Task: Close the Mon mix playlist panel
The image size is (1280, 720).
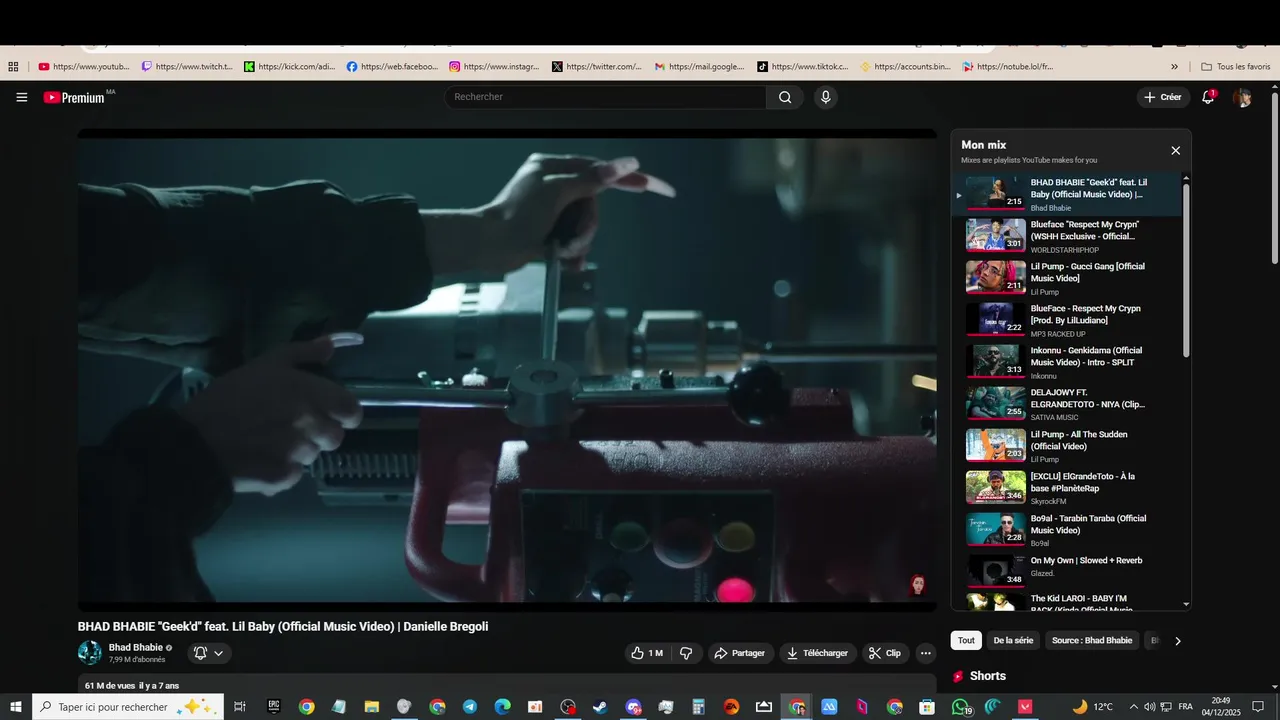Action: point(1176,151)
